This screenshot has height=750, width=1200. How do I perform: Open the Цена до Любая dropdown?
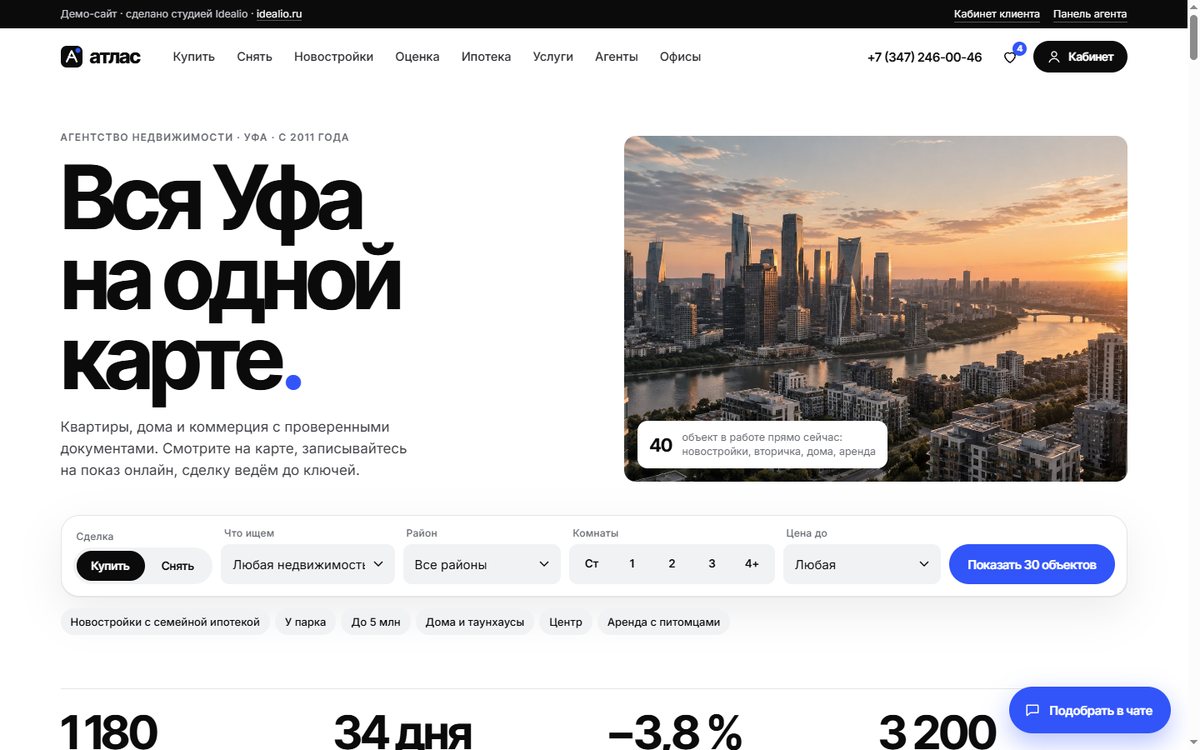[862, 564]
